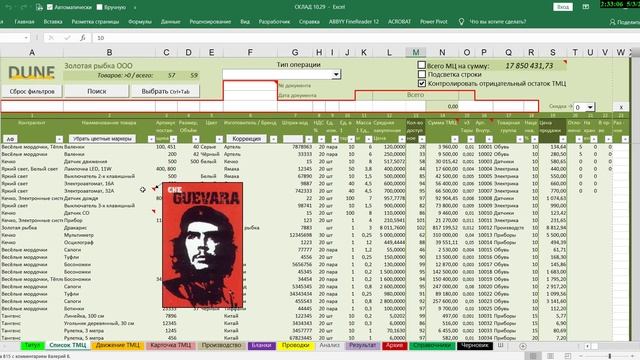Open filter dropdown for Наименование товара column
640x360 pixels.
point(151,139)
